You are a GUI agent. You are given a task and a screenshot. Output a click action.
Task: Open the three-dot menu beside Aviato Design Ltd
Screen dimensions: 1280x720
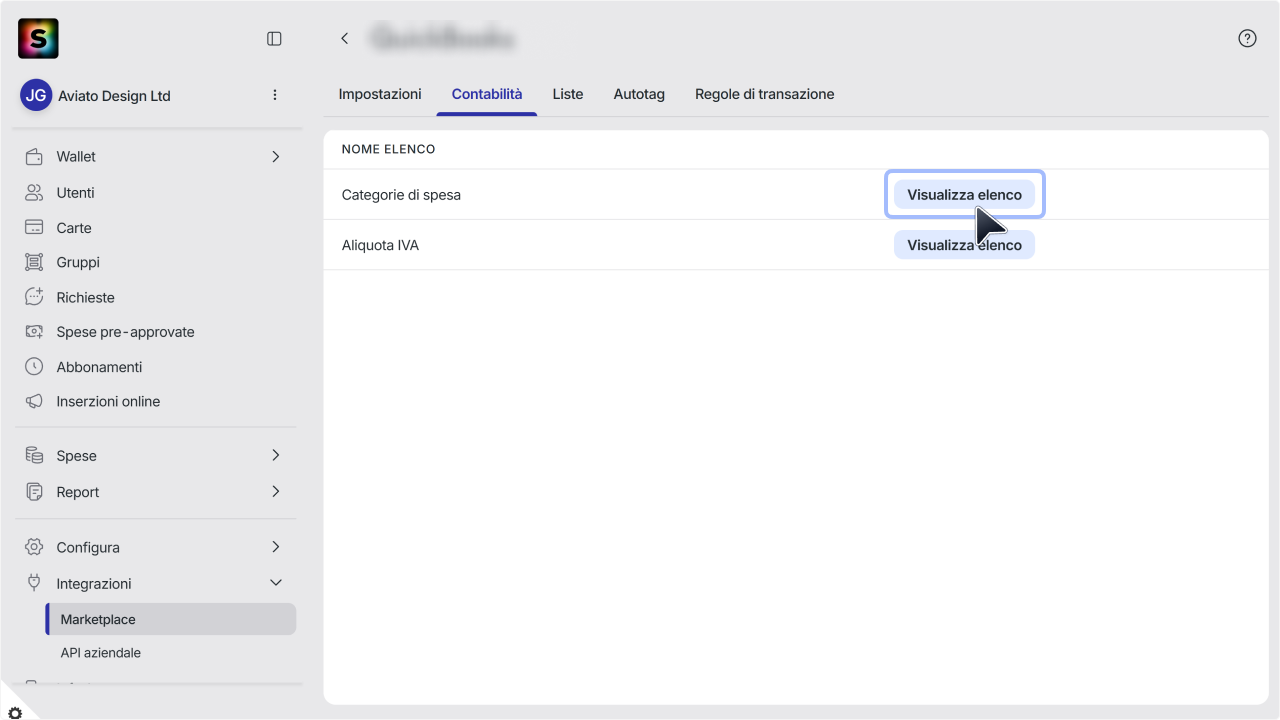275,95
